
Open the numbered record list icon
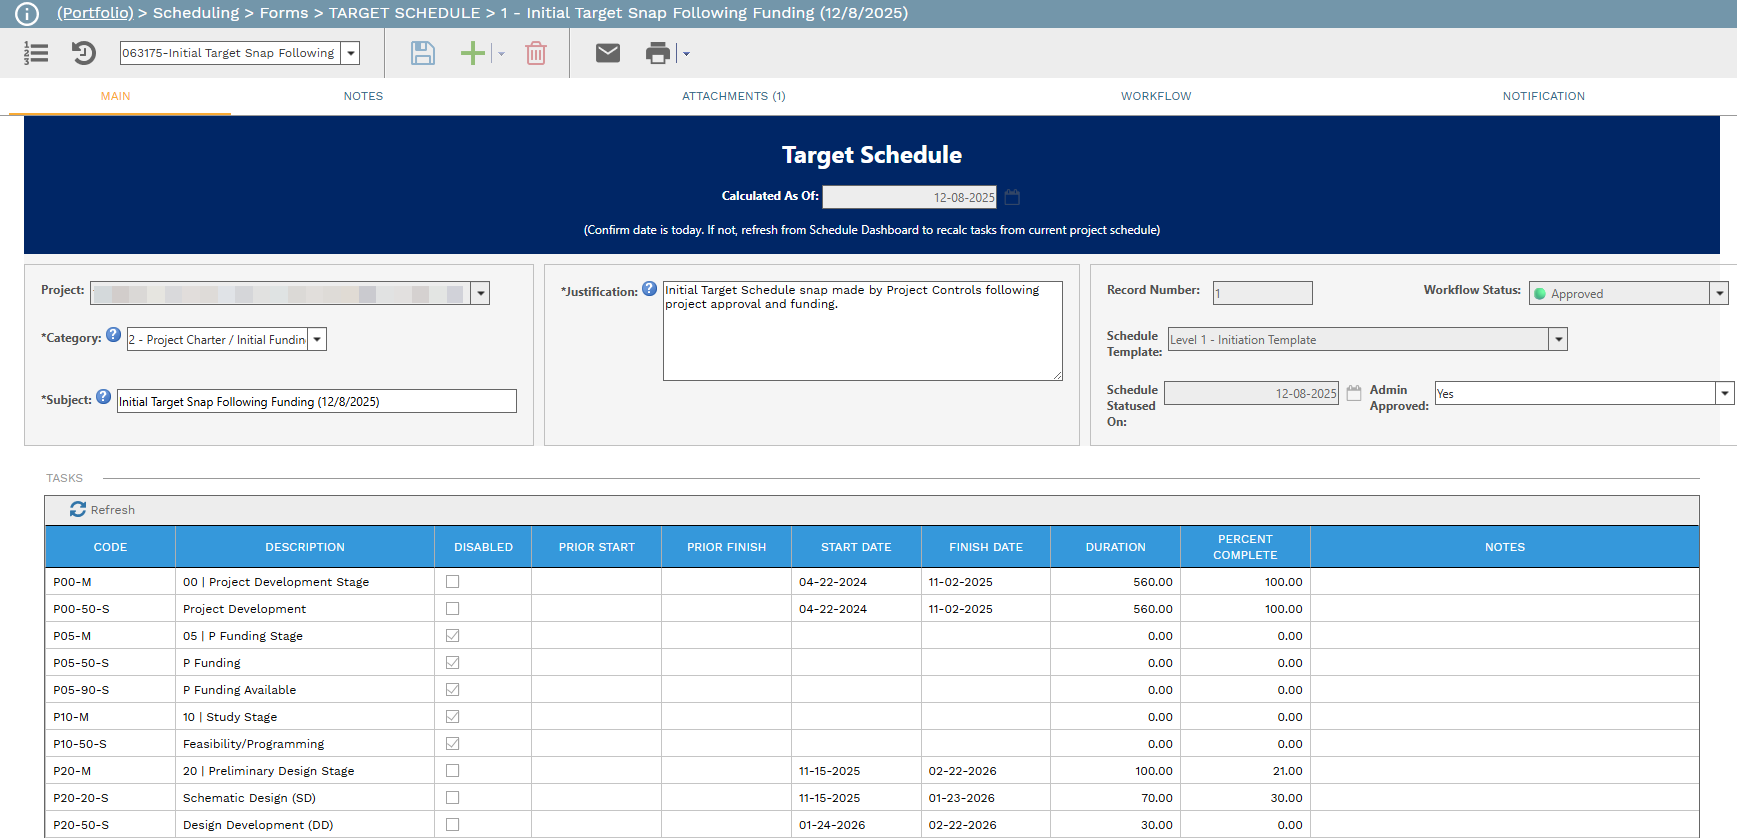[36, 53]
